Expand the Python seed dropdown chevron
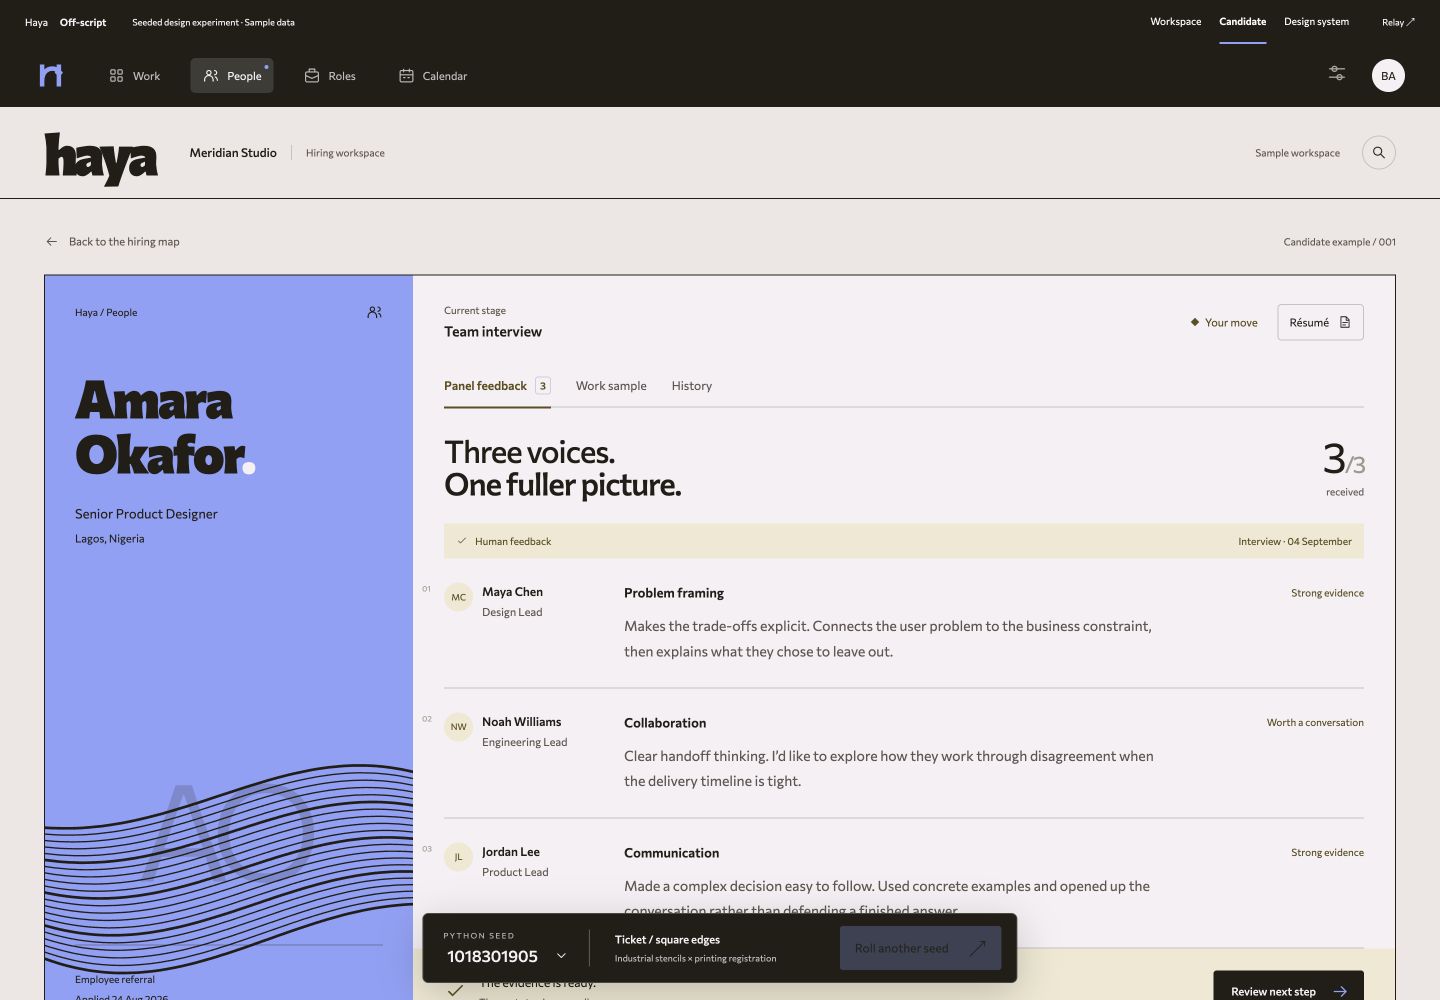 click(561, 956)
